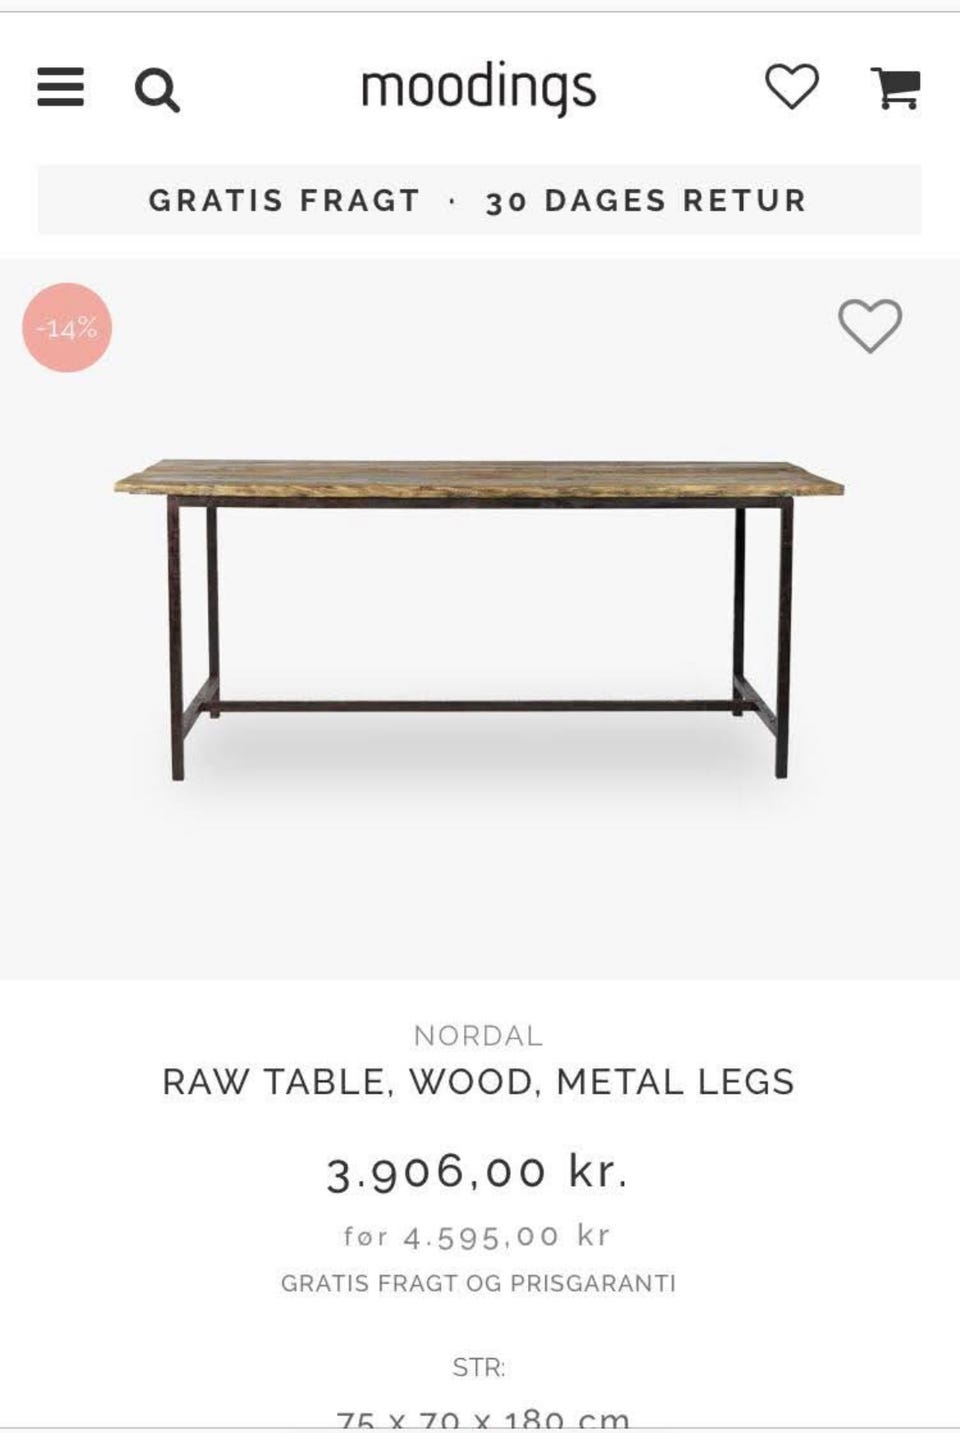960x1433 pixels.
Task: Click the moodings logo
Action: pyautogui.click(x=478, y=89)
